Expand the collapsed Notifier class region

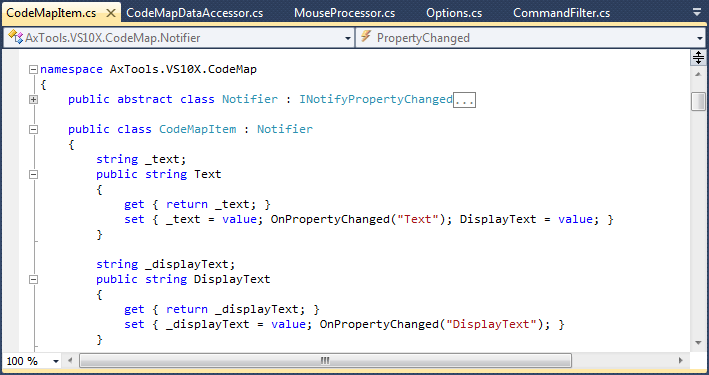click(33, 100)
